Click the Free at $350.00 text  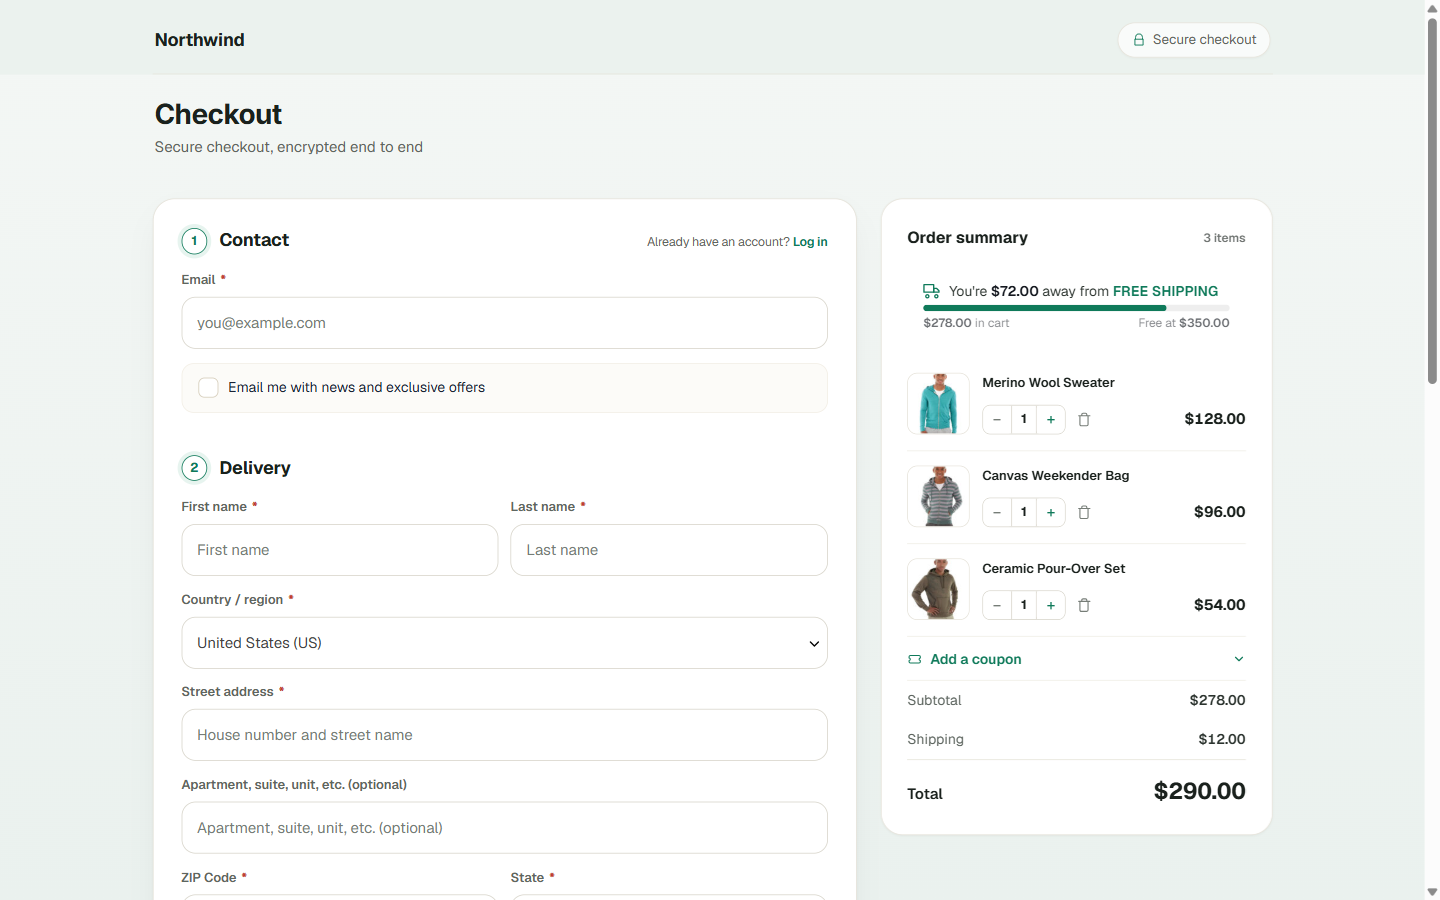1184,323
